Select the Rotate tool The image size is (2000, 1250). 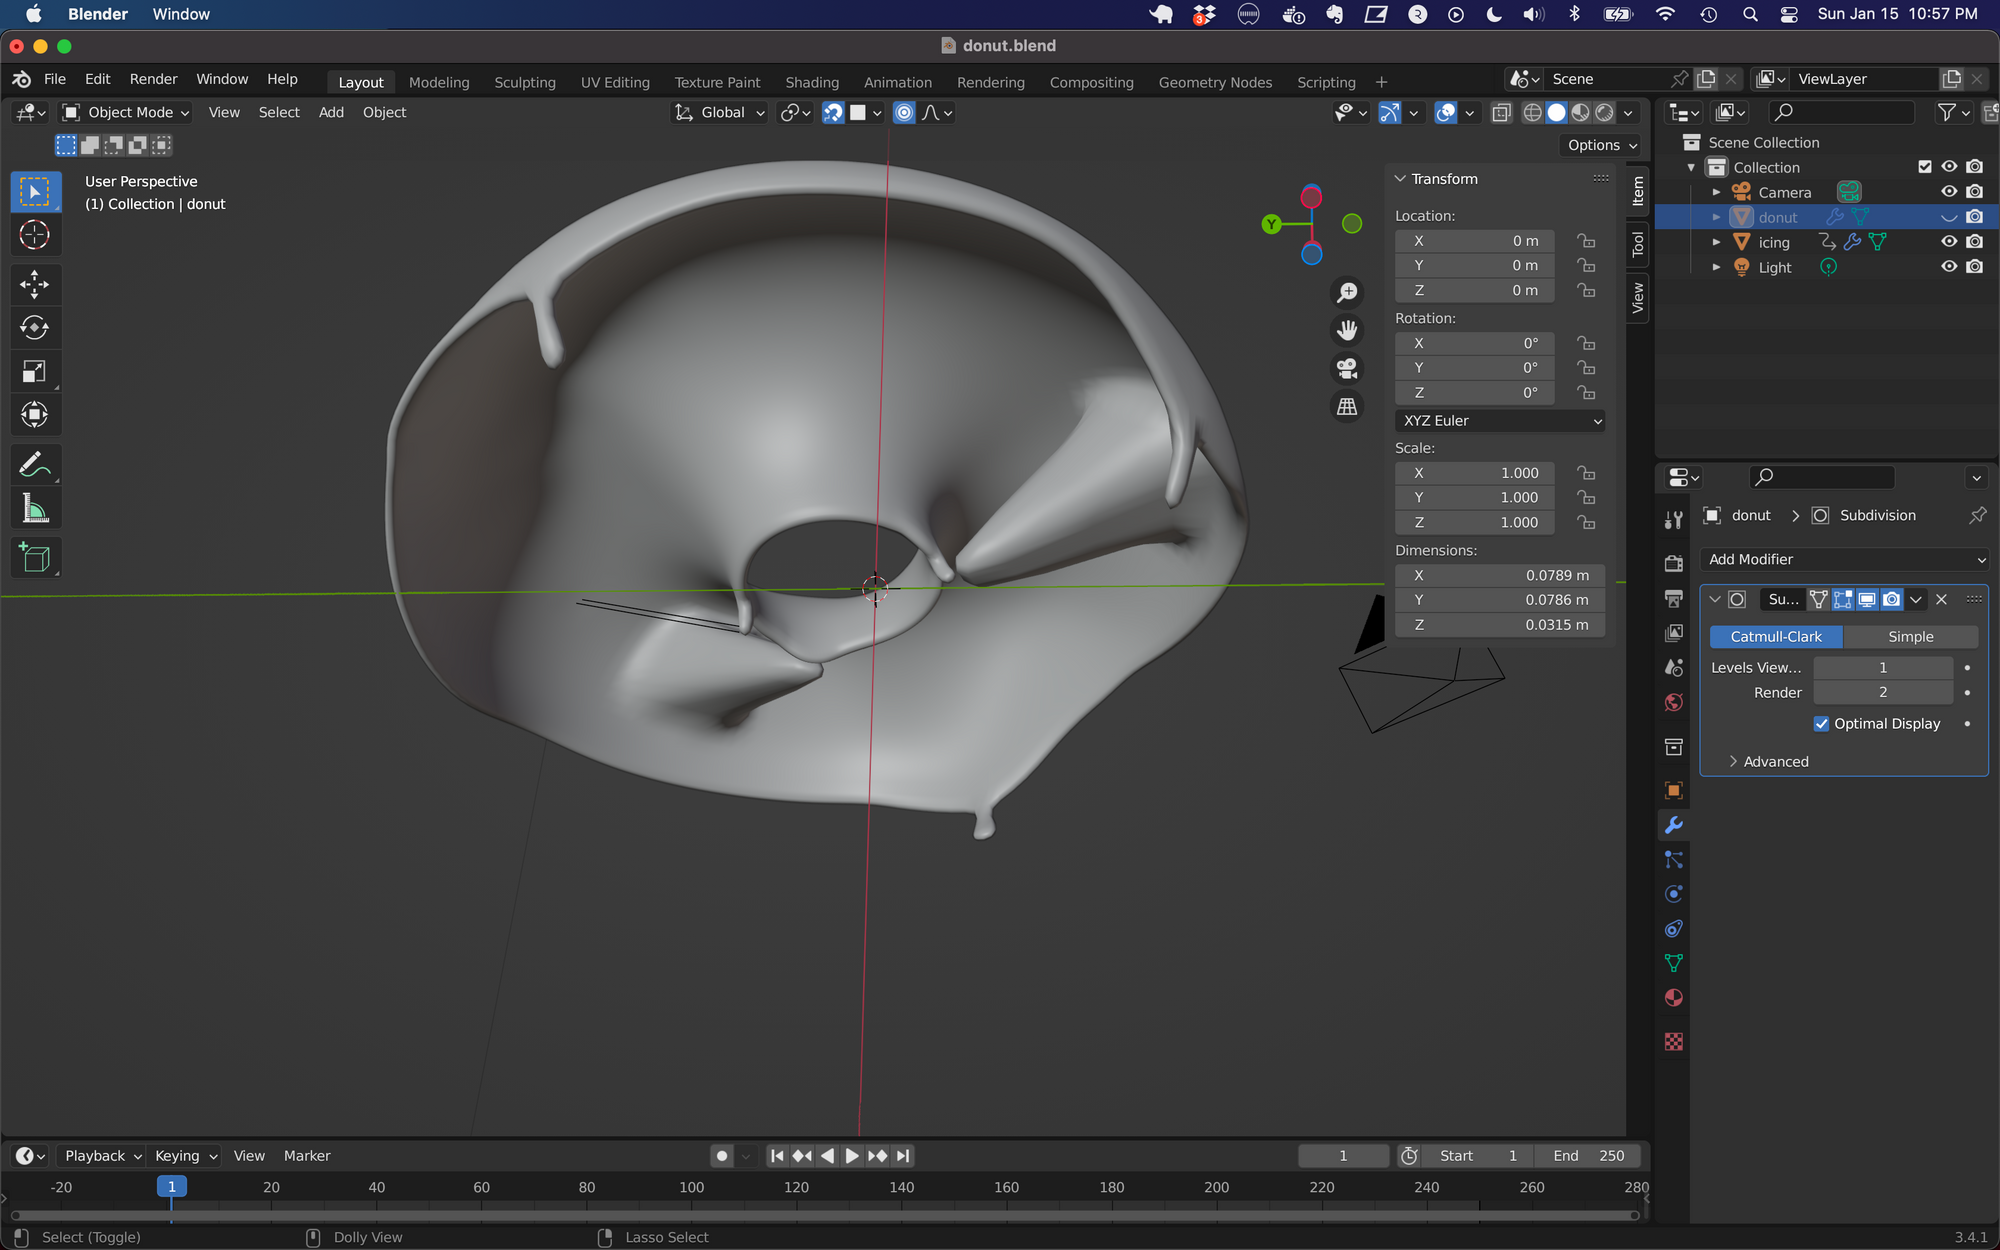click(34, 328)
